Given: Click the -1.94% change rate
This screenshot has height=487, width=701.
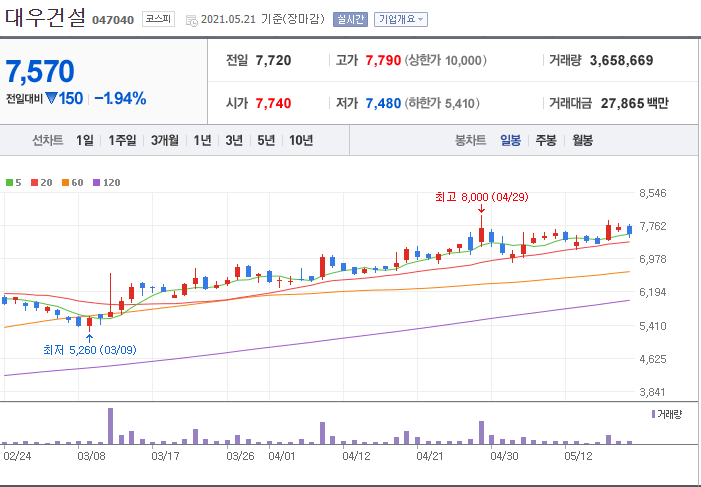Looking at the screenshot, I should click(x=120, y=99).
